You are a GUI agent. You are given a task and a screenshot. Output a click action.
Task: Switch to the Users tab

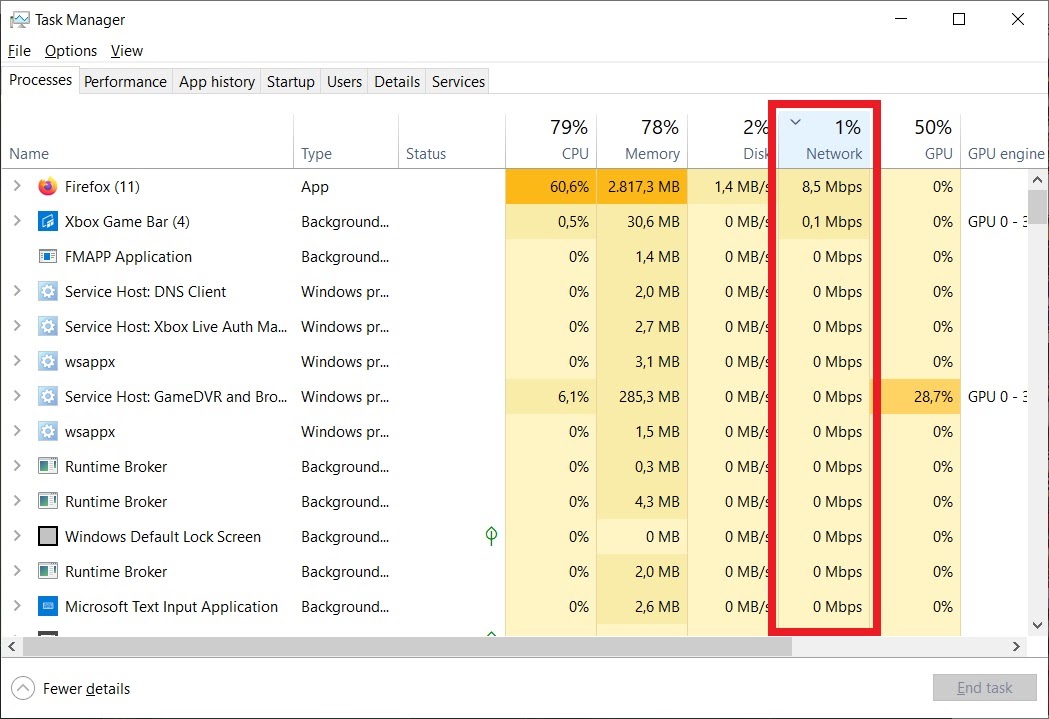tap(345, 82)
